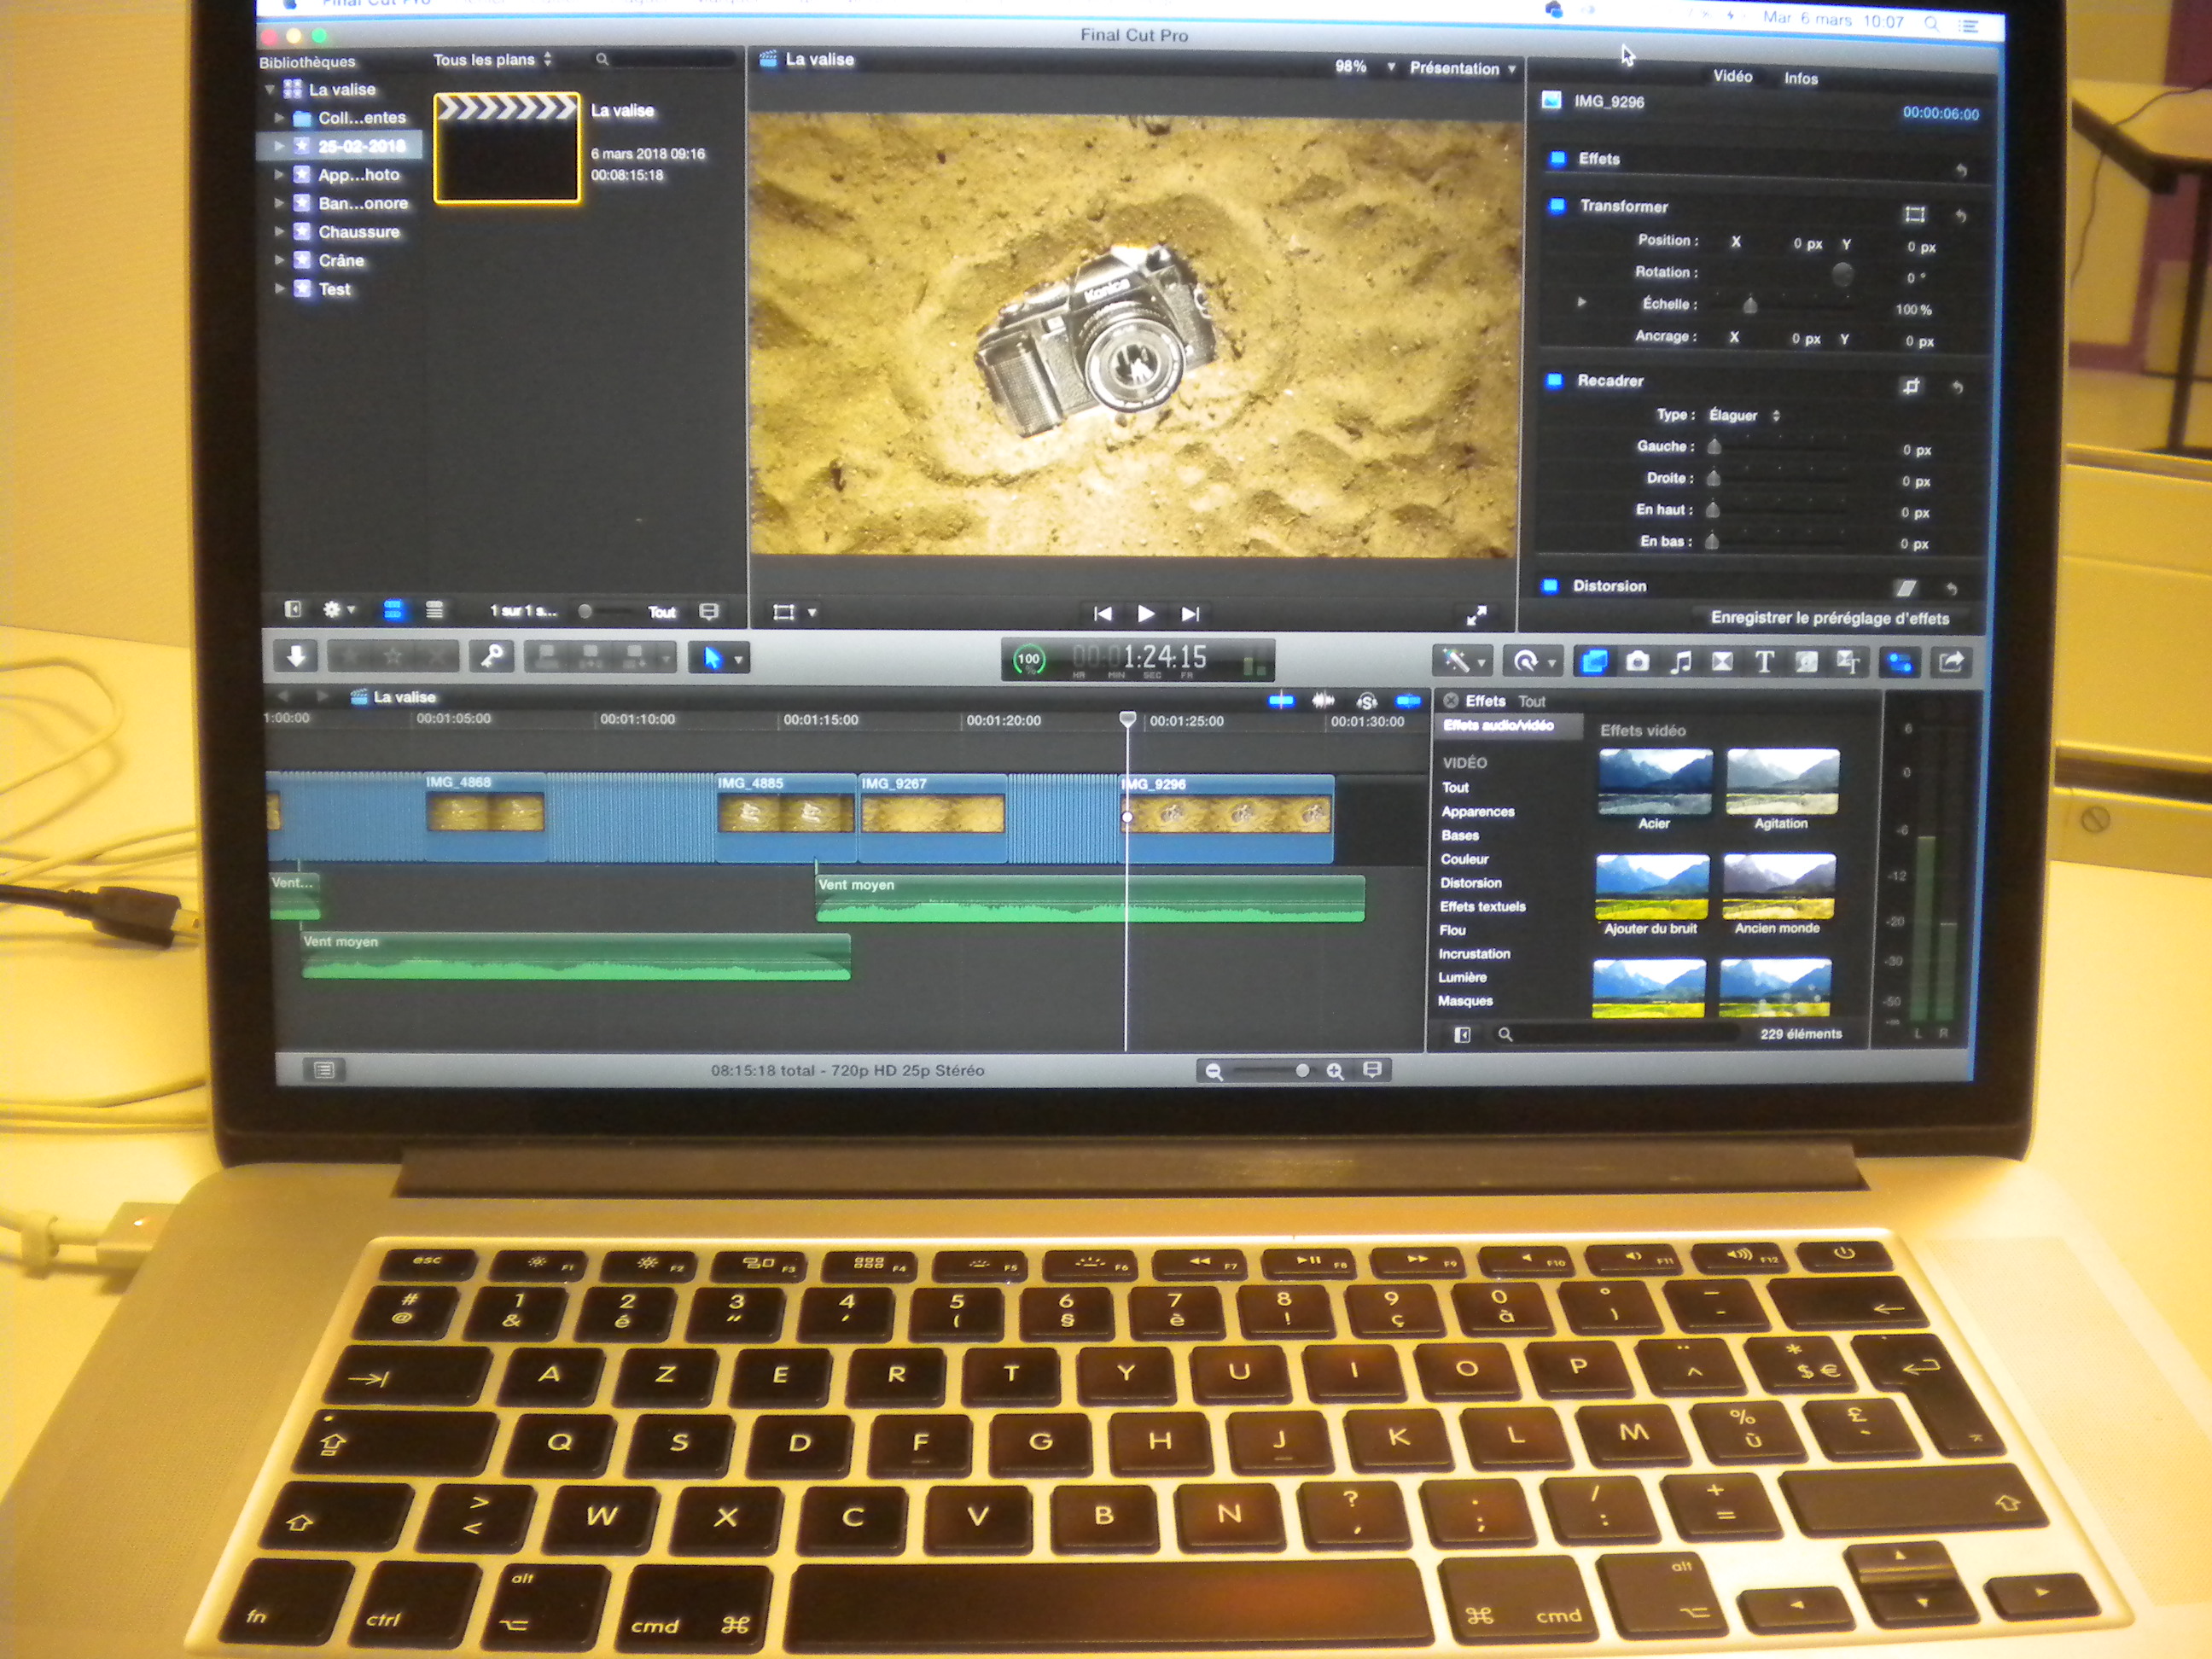Switch to the Infos inspector tab
Screen dimensions: 2212x1659
1800,78
